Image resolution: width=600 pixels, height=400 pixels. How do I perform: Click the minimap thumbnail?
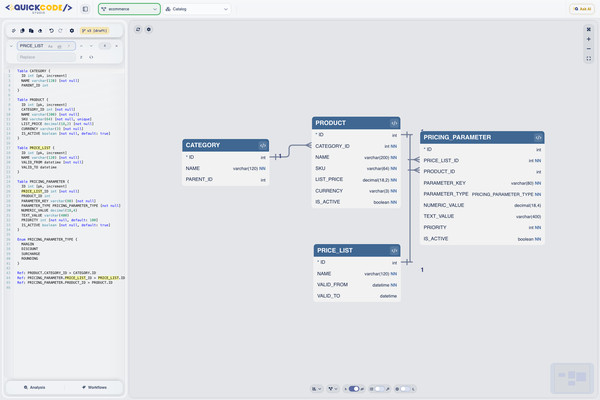coord(572,378)
